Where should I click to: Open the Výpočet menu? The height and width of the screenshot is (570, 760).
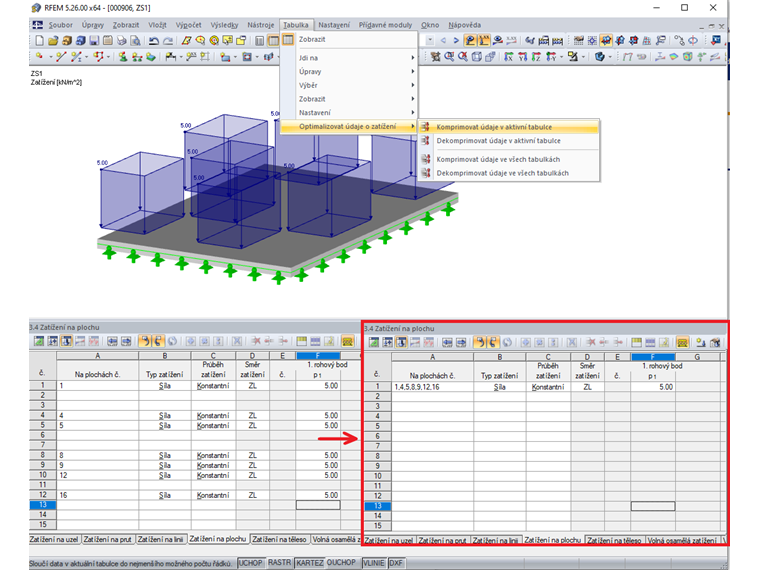click(188, 25)
